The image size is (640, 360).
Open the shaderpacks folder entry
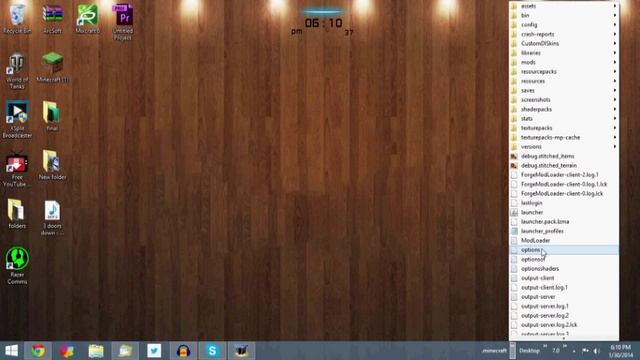pos(564,109)
